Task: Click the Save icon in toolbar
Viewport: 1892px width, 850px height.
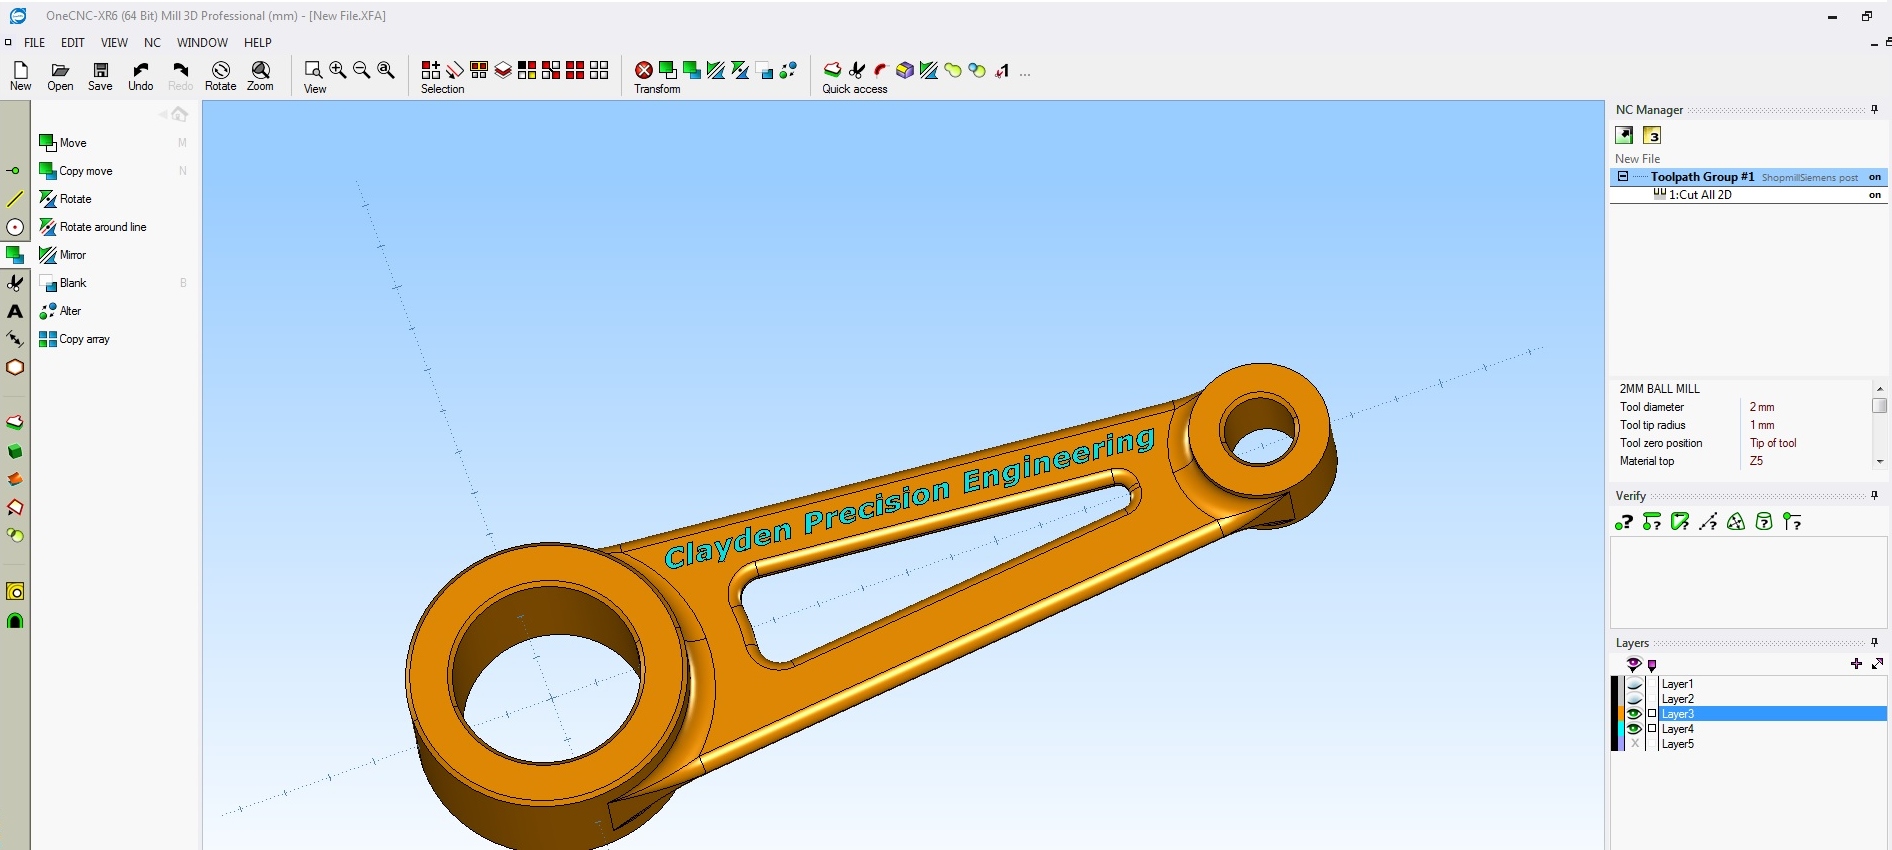Action: tap(100, 75)
